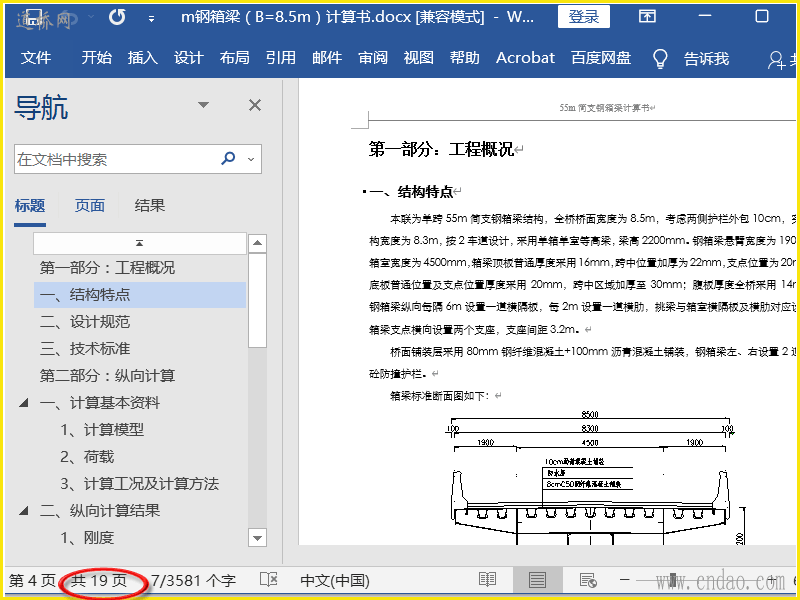Select heading 一、结构特点
Image resolution: width=800 pixels, height=600 pixels.
click(x=140, y=294)
